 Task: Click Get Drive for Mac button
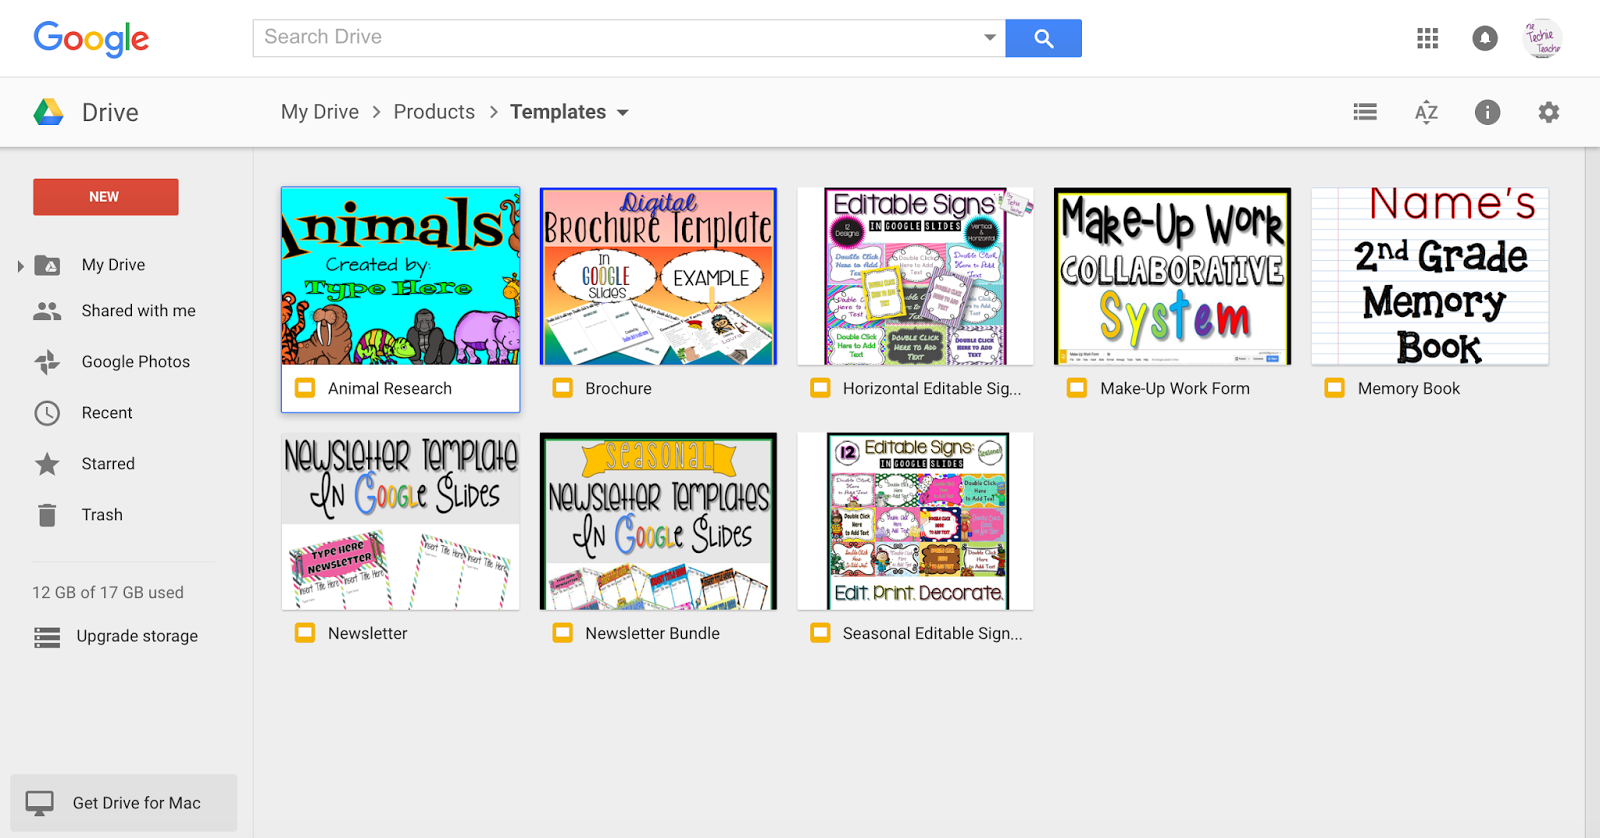[x=124, y=803]
